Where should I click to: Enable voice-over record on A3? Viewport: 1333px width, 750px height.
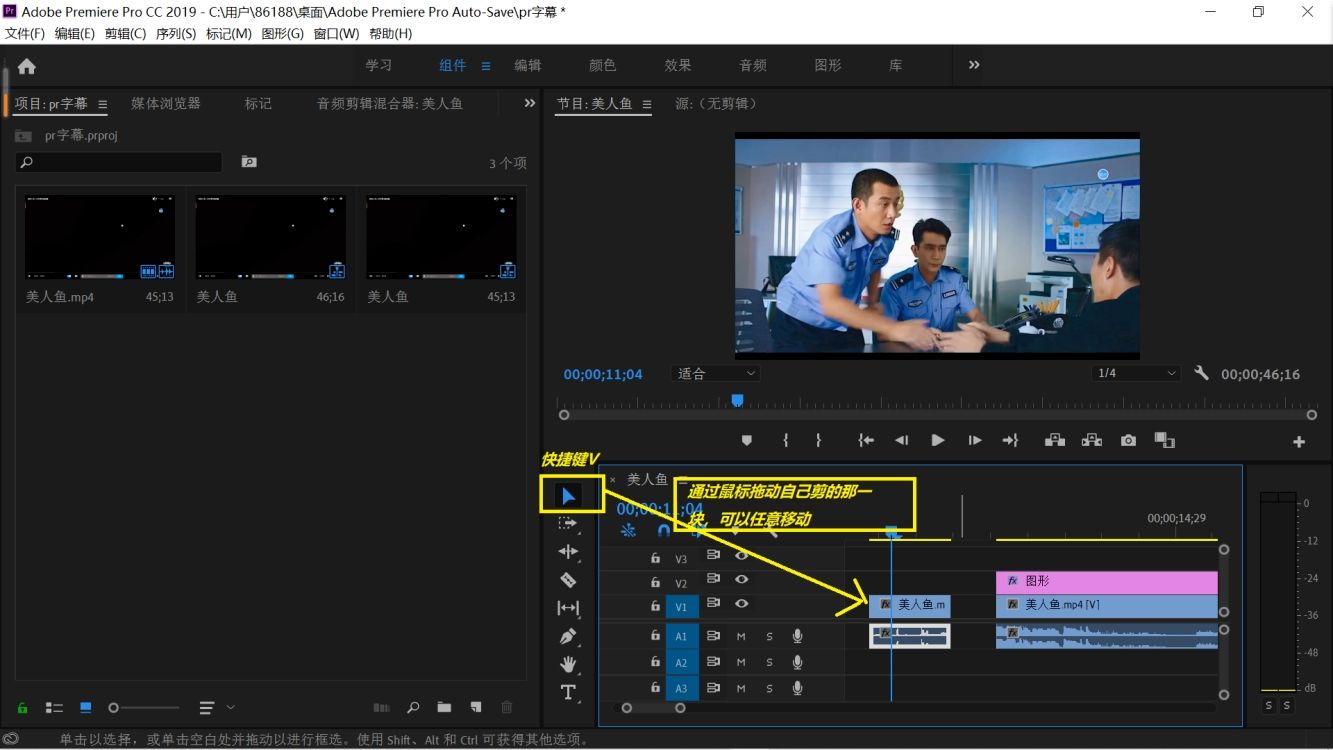[798, 688]
